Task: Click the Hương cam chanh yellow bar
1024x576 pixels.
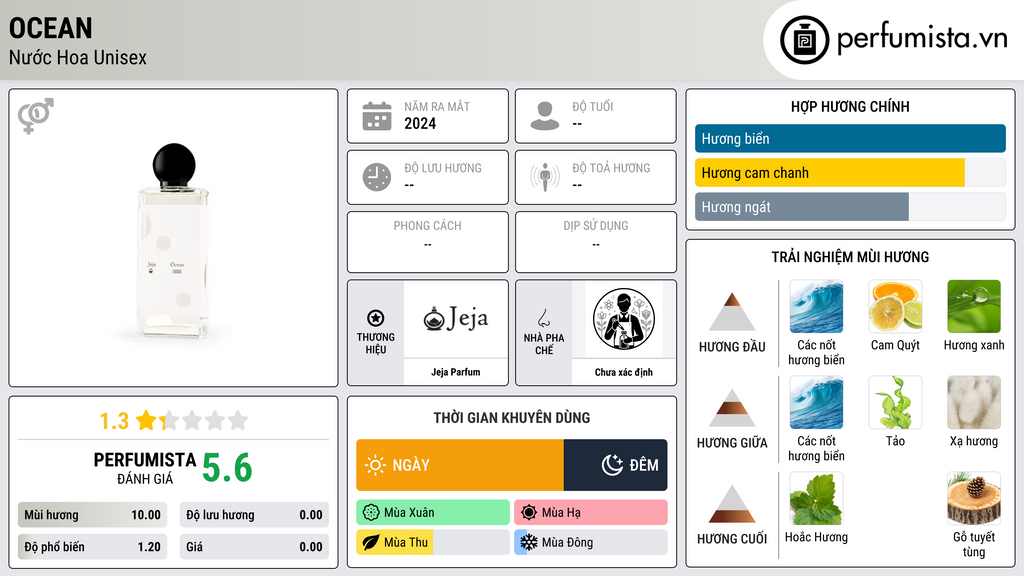Action: [x=829, y=173]
